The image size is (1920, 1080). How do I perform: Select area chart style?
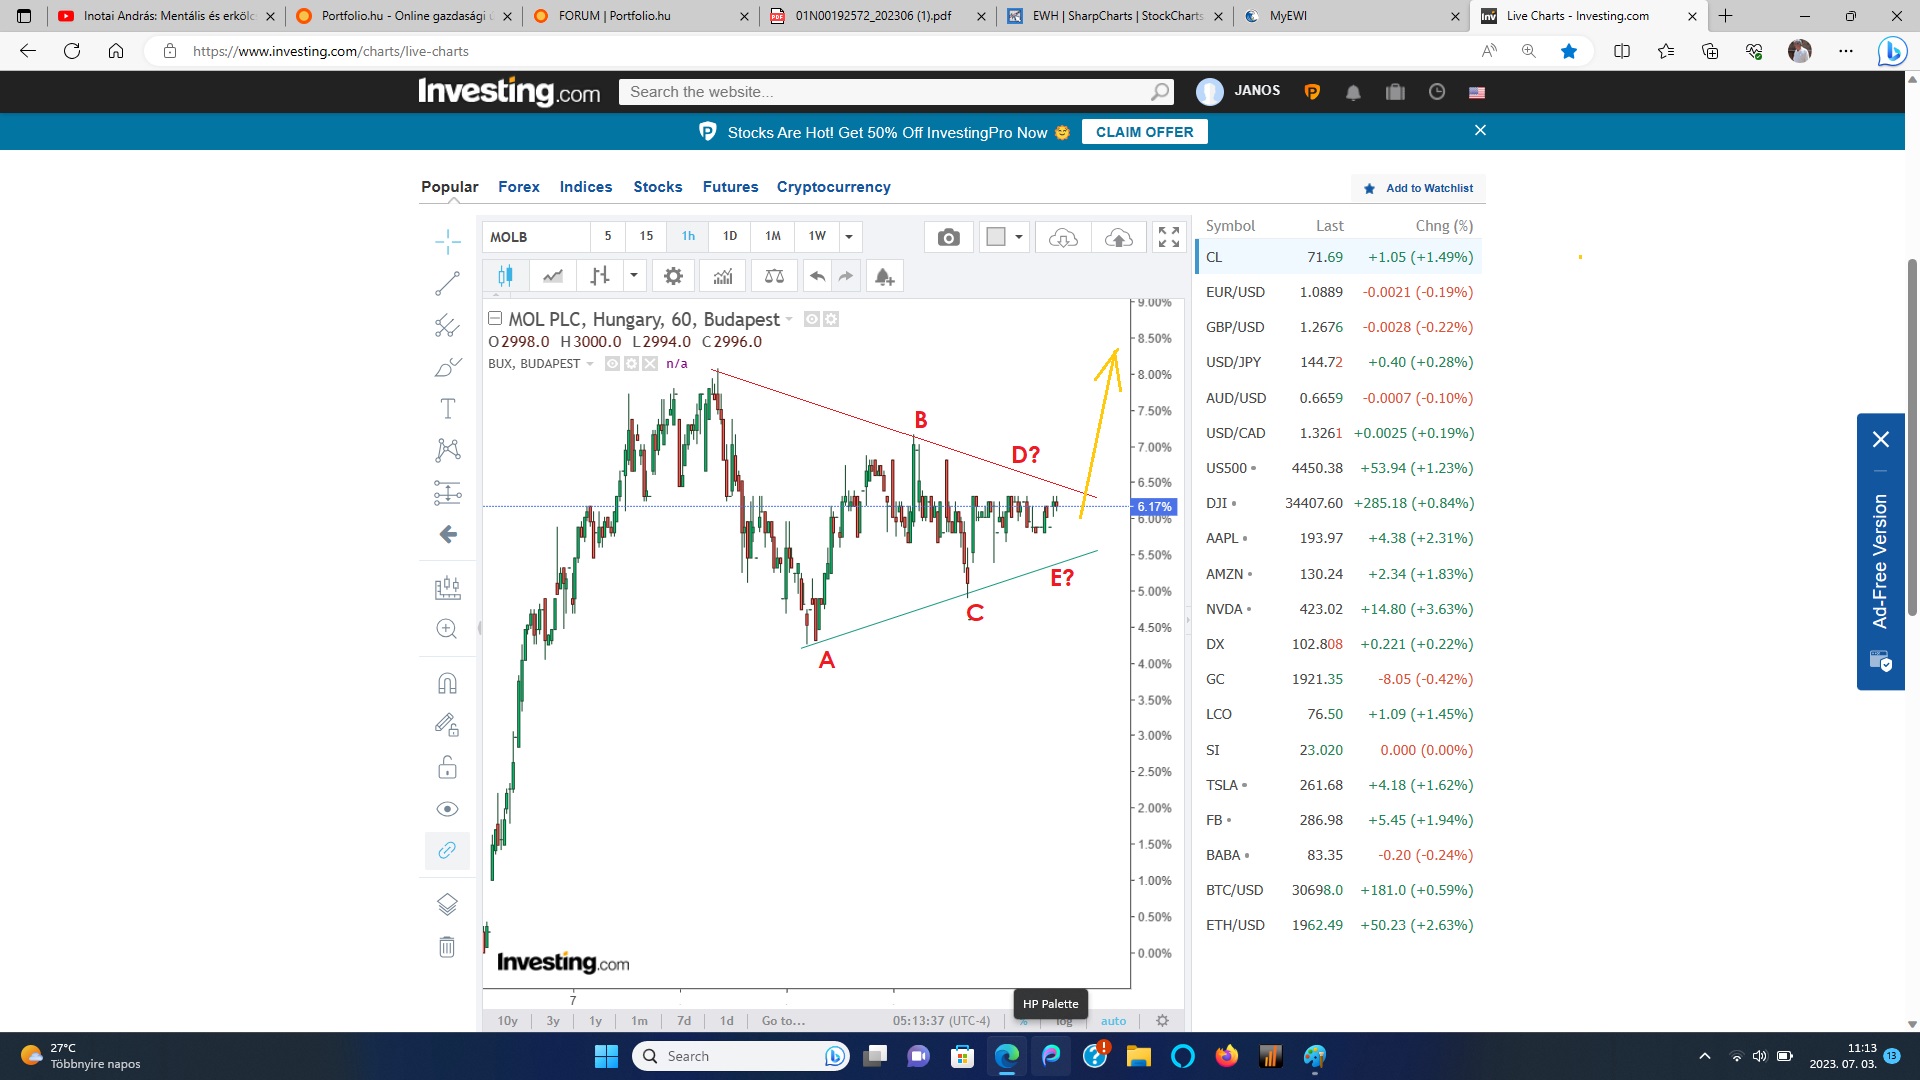(552, 276)
